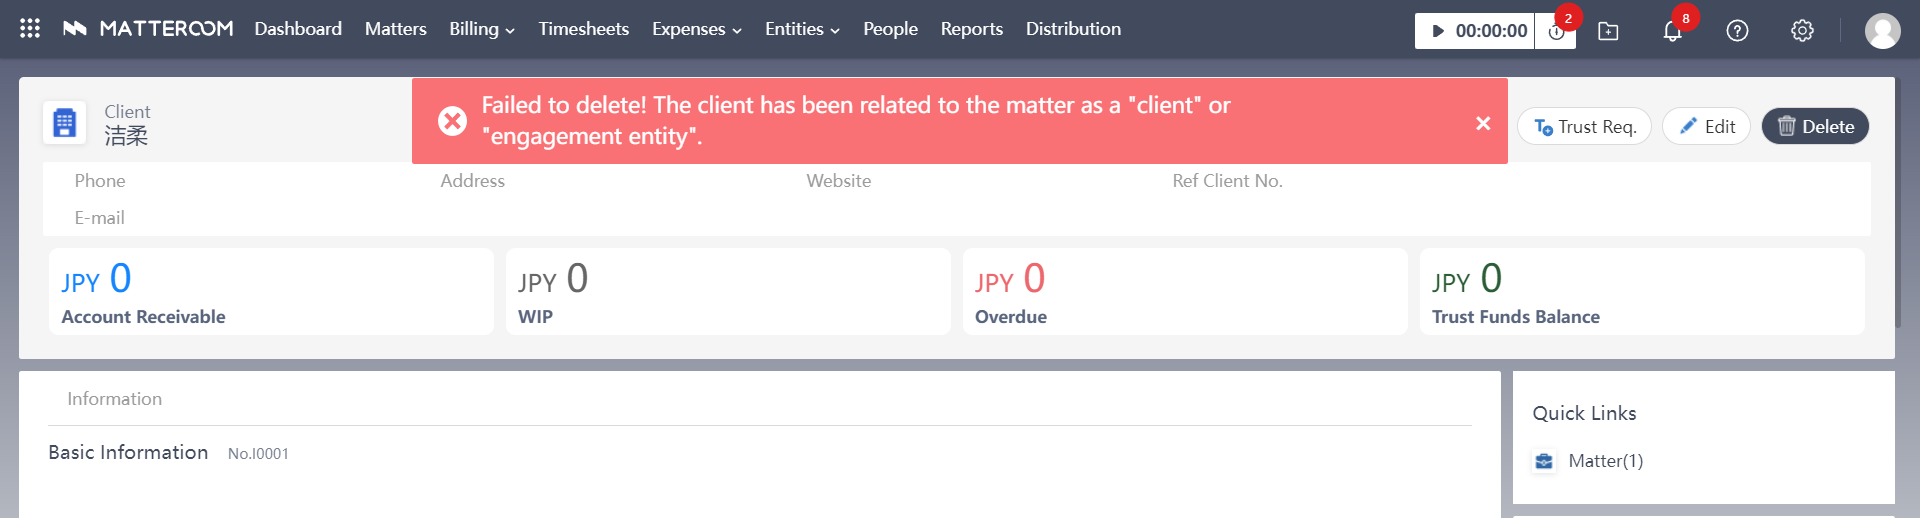Select the Information tab
Screen dimensions: 1920x518
[x=114, y=399]
